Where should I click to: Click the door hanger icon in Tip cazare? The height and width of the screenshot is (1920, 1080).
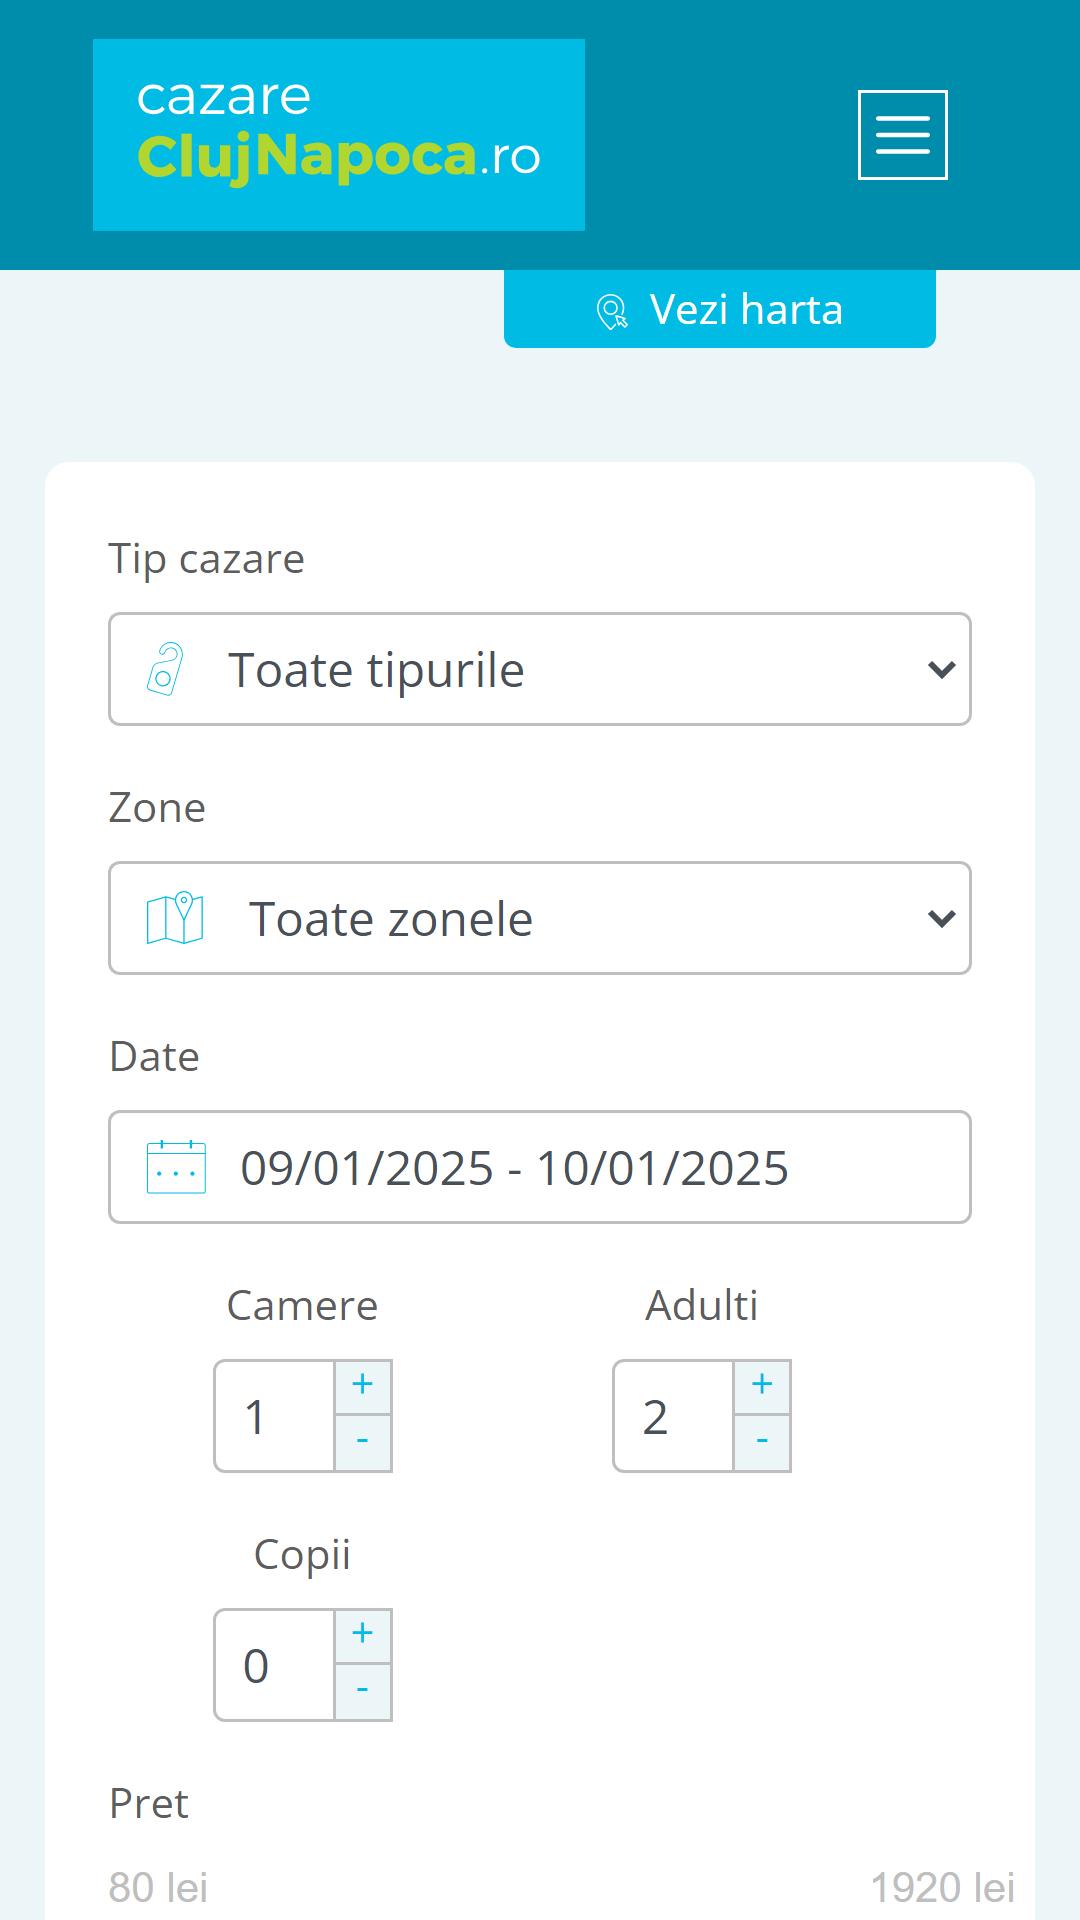pyautogui.click(x=166, y=669)
